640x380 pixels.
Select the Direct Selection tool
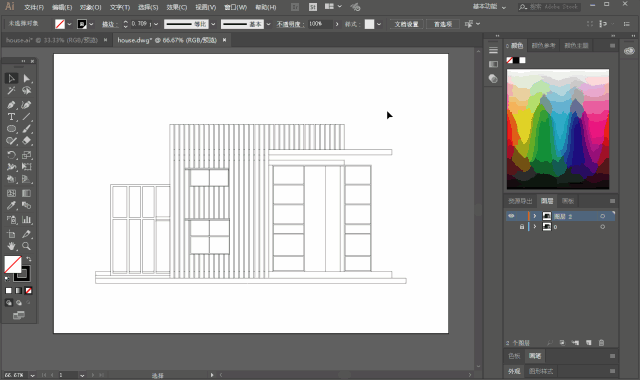tap(27, 78)
